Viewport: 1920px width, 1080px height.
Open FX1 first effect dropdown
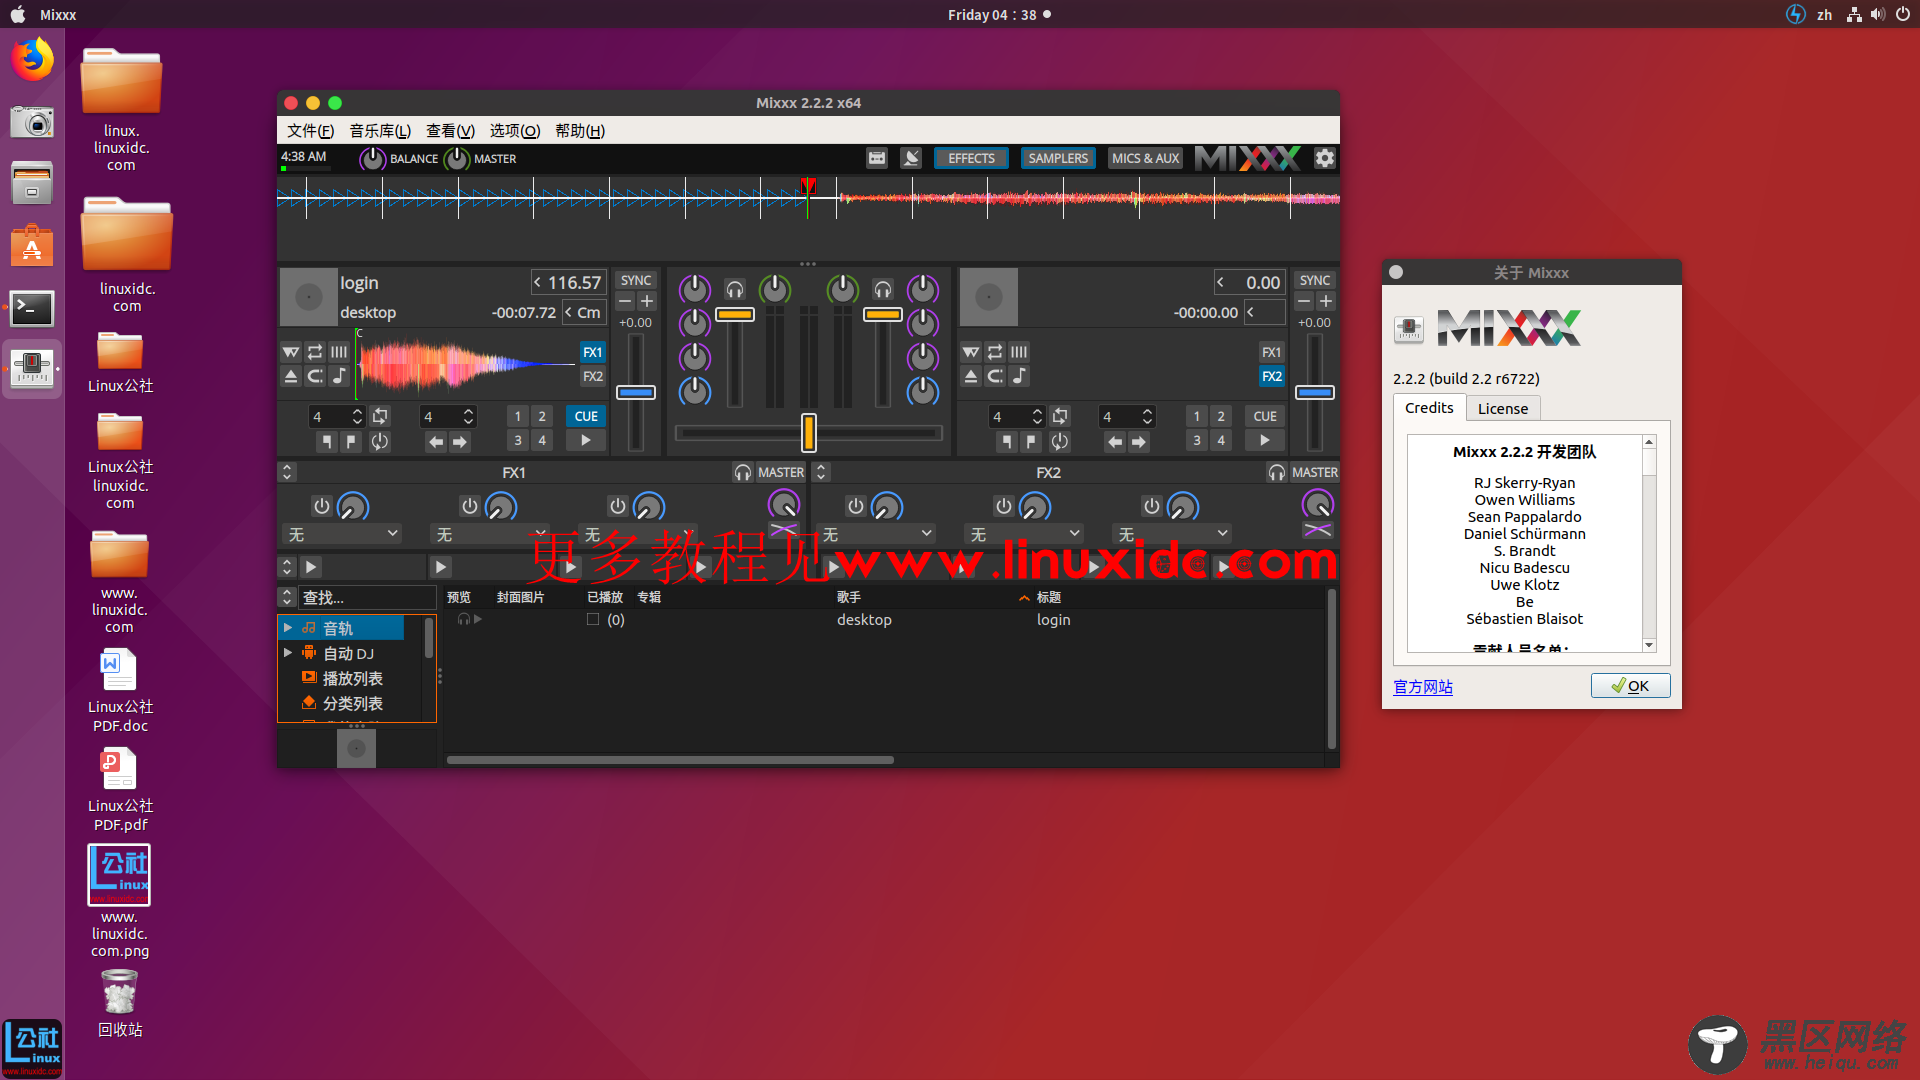tap(343, 534)
